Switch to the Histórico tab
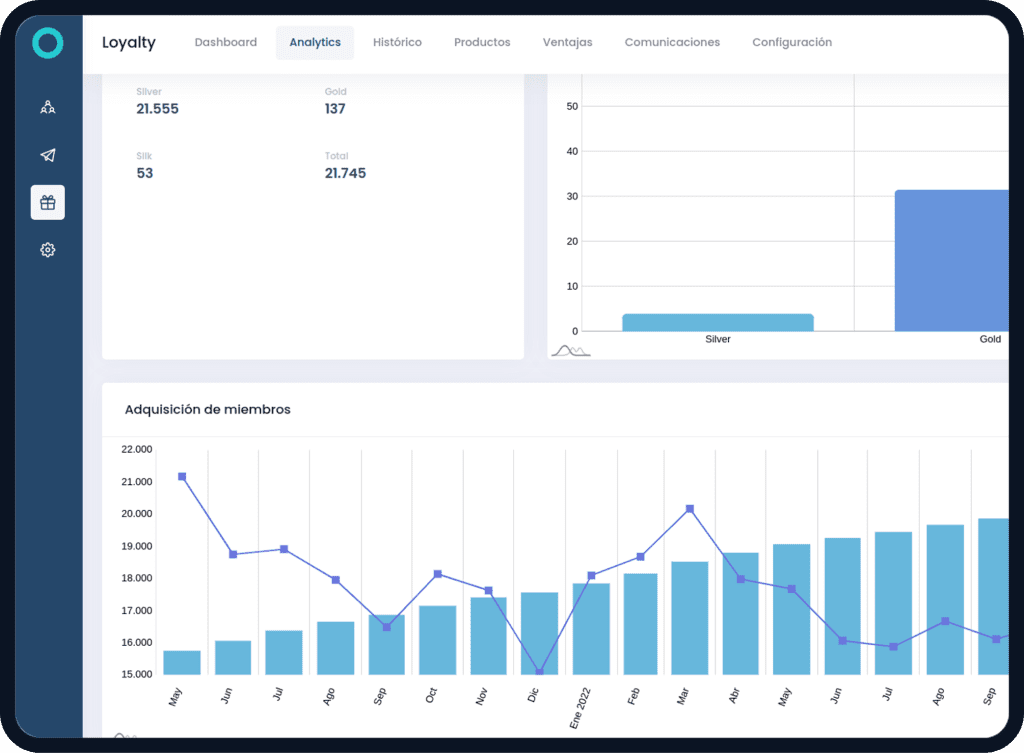Viewport: 1024px width, 753px height. [397, 42]
